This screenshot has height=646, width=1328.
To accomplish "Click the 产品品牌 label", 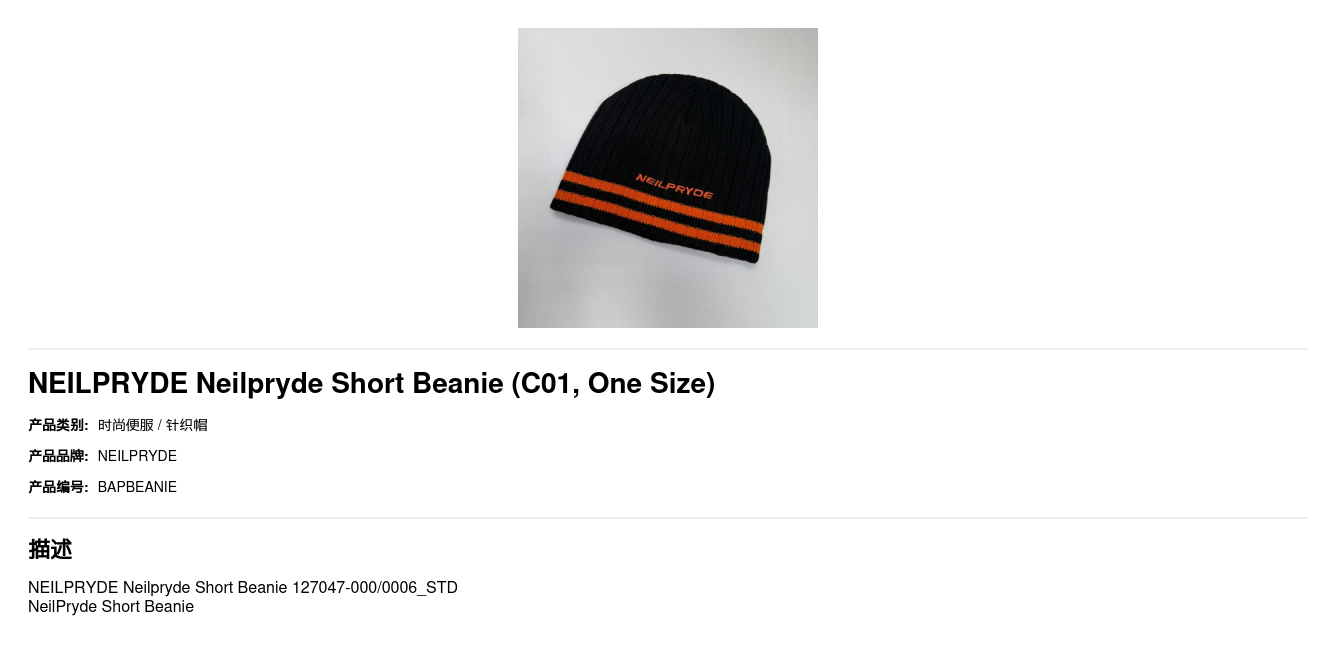I will (58, 456).
